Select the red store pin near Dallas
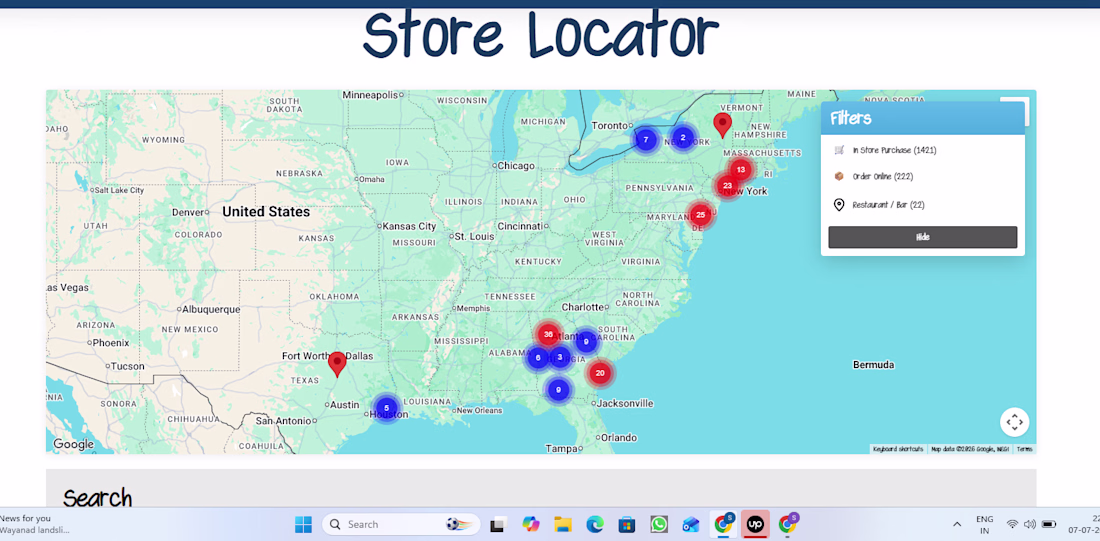Image resolution: width=1100 pixels, height=541 pixels. coord(337,364)
